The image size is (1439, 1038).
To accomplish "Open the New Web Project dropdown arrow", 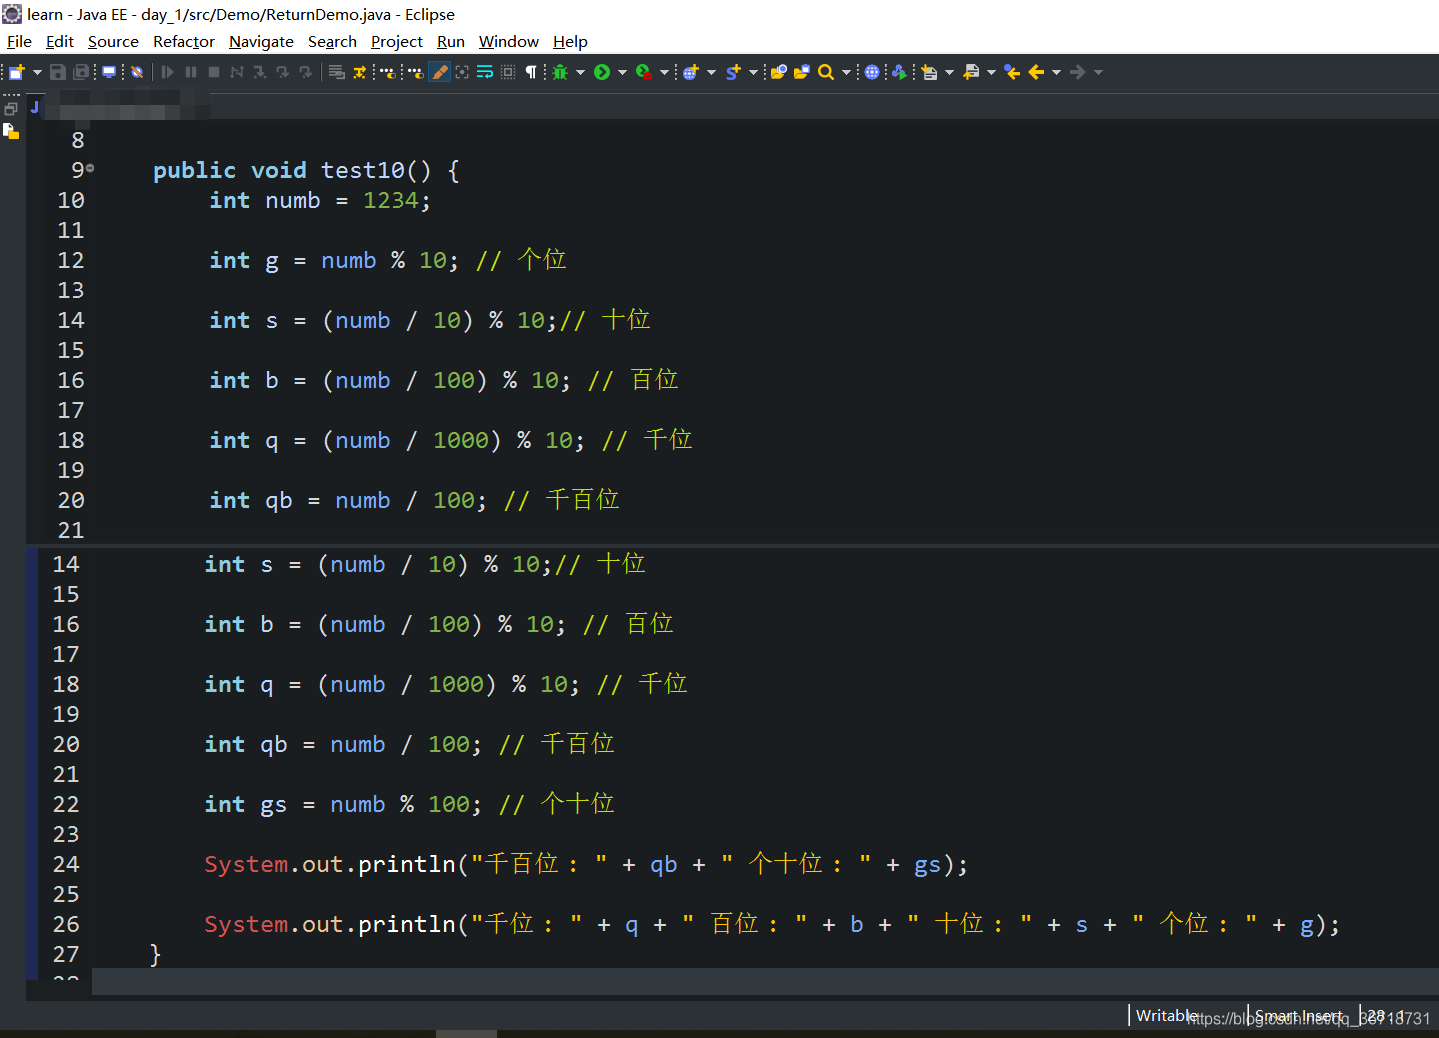I will (x=711, y=72).
